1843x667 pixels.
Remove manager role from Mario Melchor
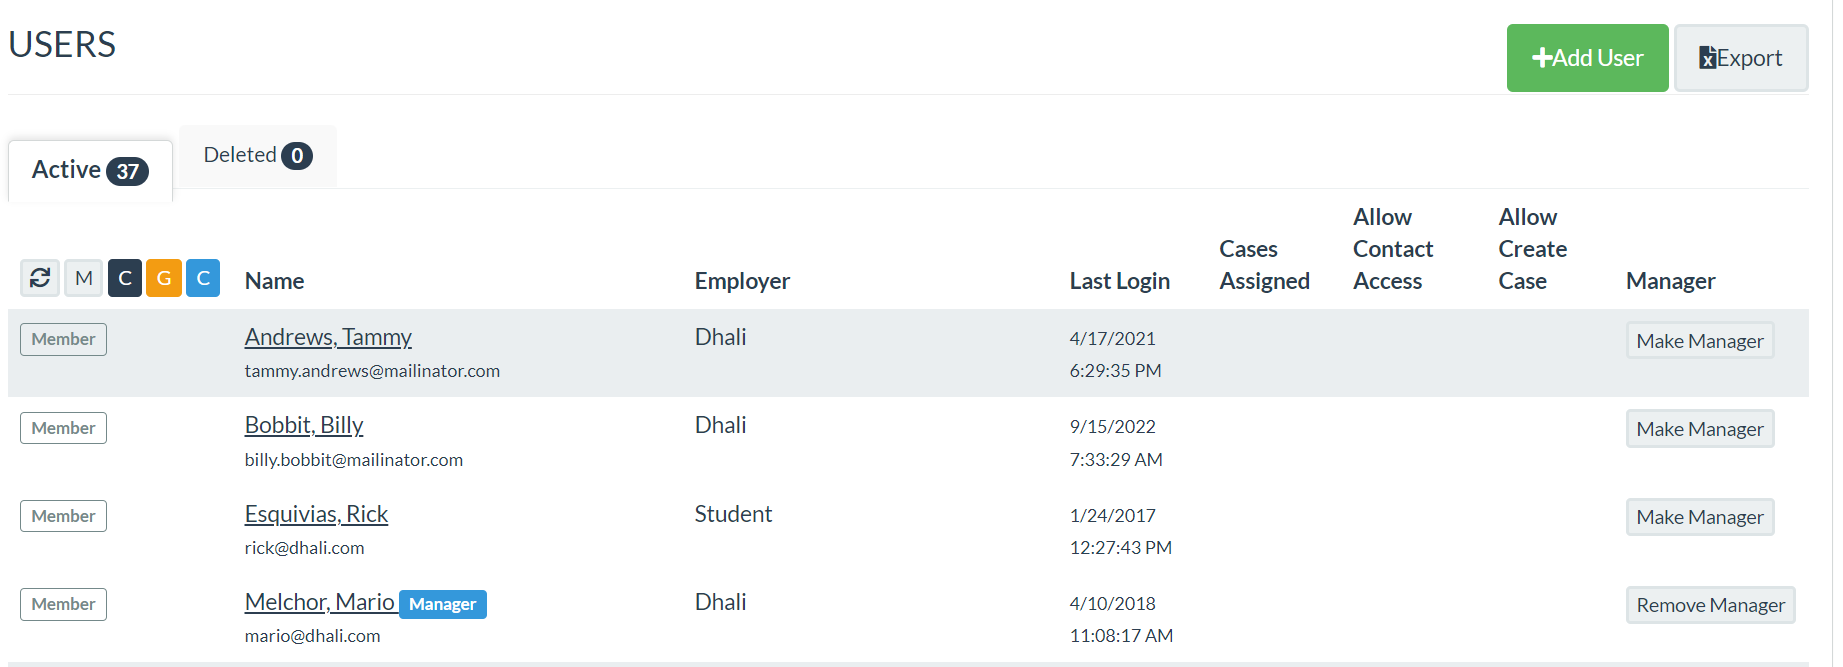1710,605
